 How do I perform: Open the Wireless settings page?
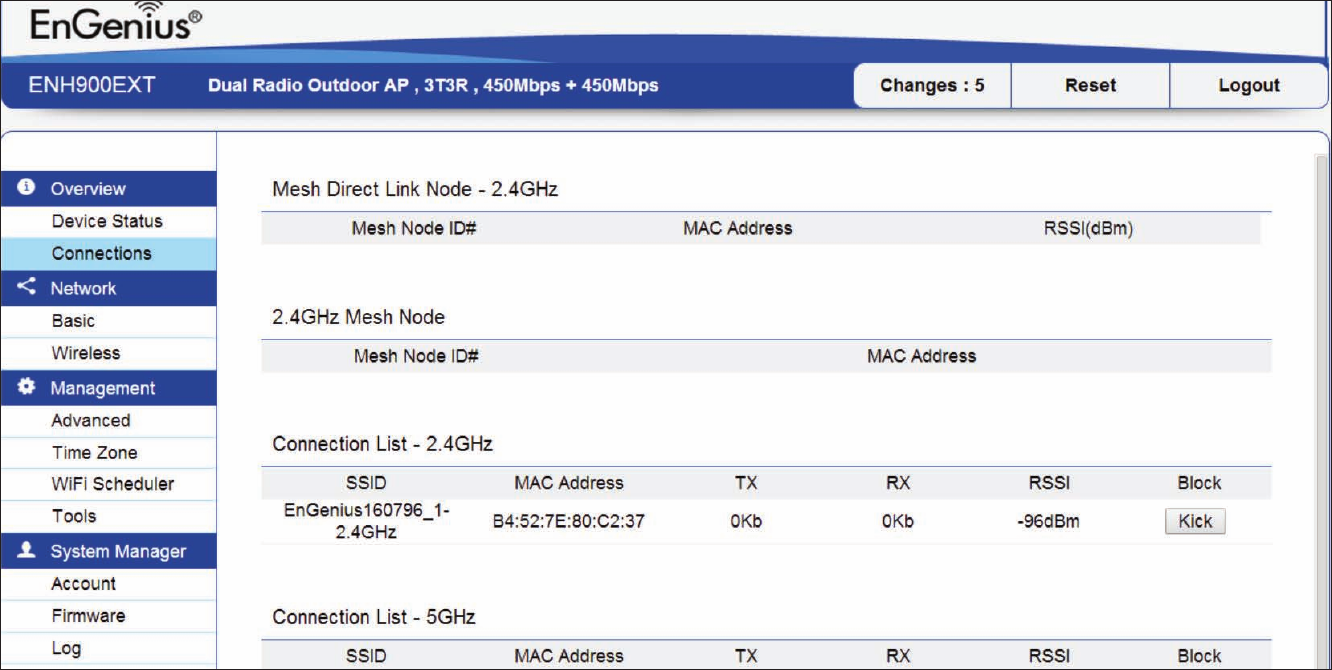click(86, 353)
